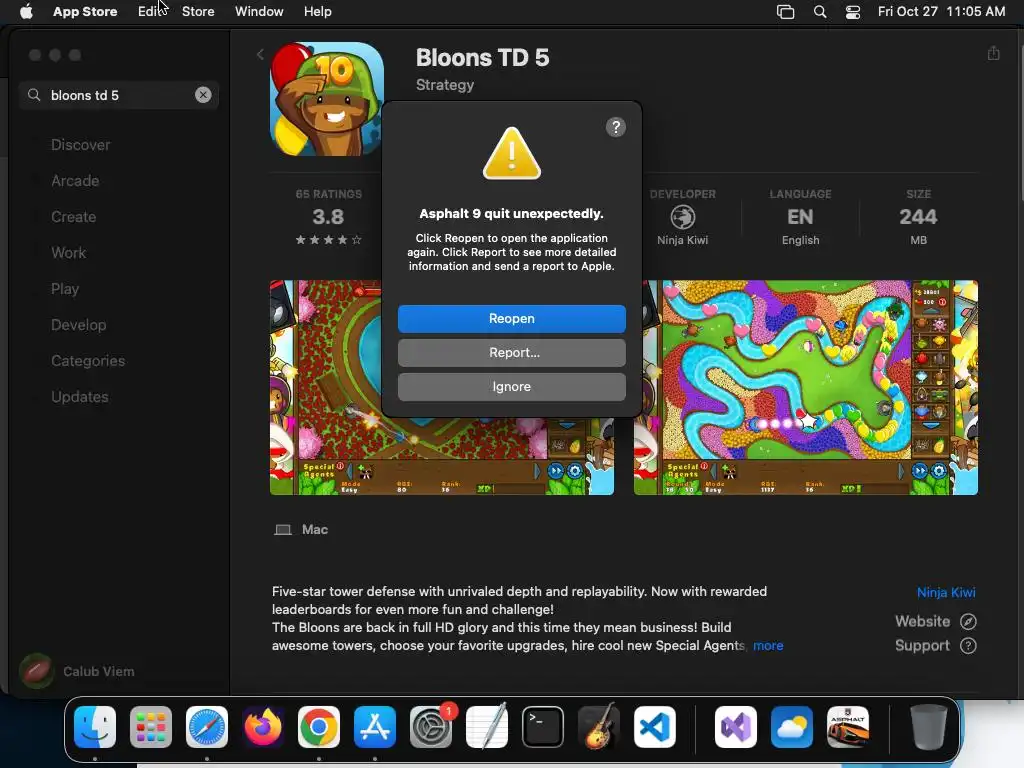Viewport: 1024px width, 768px height.
Task: Reopen Asphalt 9 application
Action: 511,319
